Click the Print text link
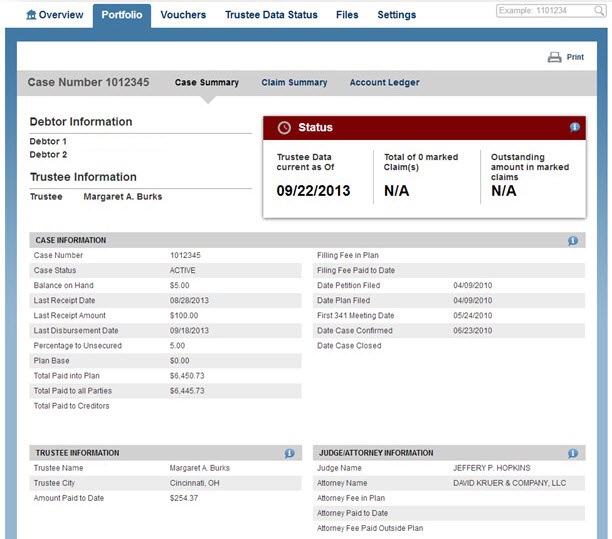Image resolution: width=612 pixels, height=539 pixels. pos(575,58)
